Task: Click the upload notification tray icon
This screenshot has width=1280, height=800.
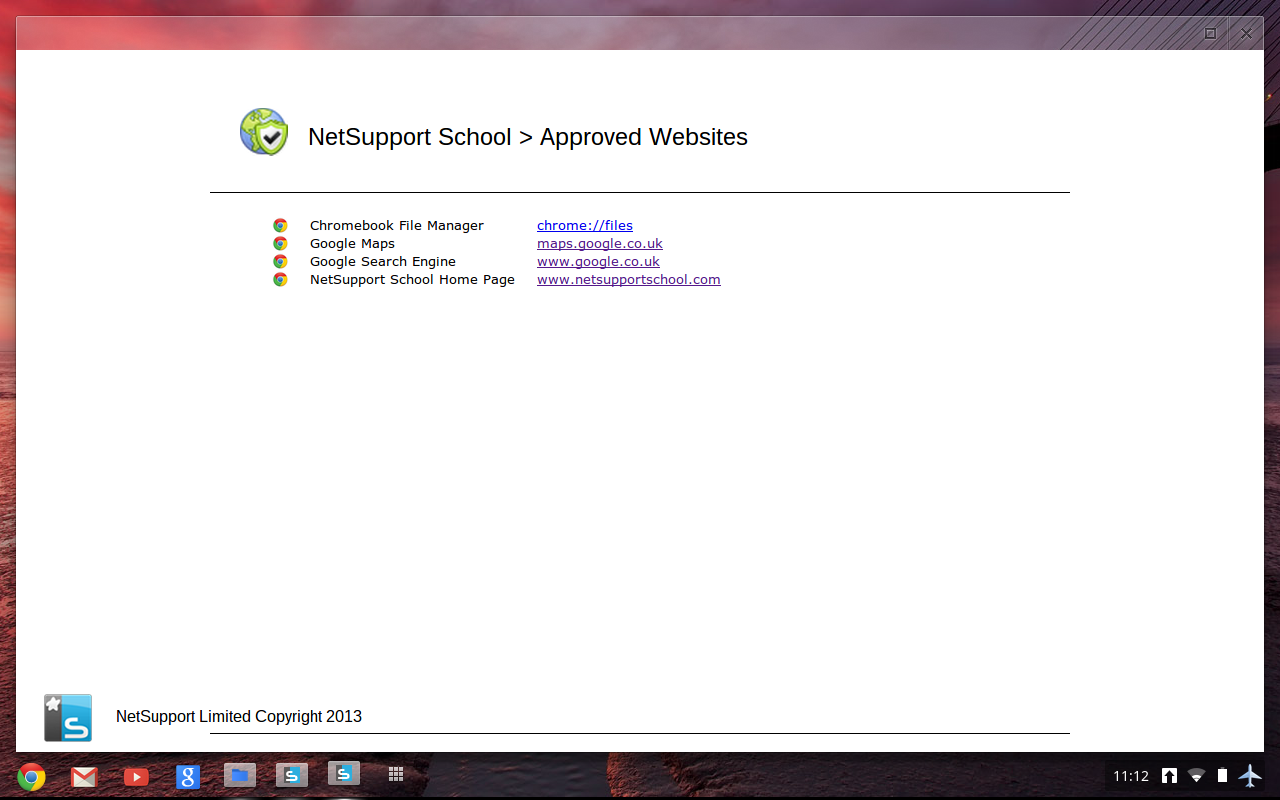Action: [x=1169, y=776]
